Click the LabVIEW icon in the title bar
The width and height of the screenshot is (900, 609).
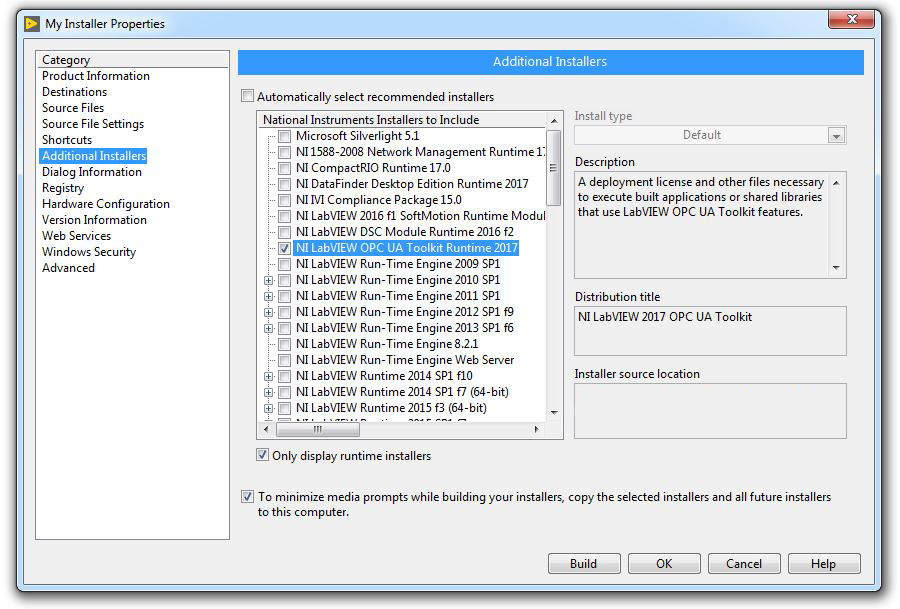(x=32, y=24)
